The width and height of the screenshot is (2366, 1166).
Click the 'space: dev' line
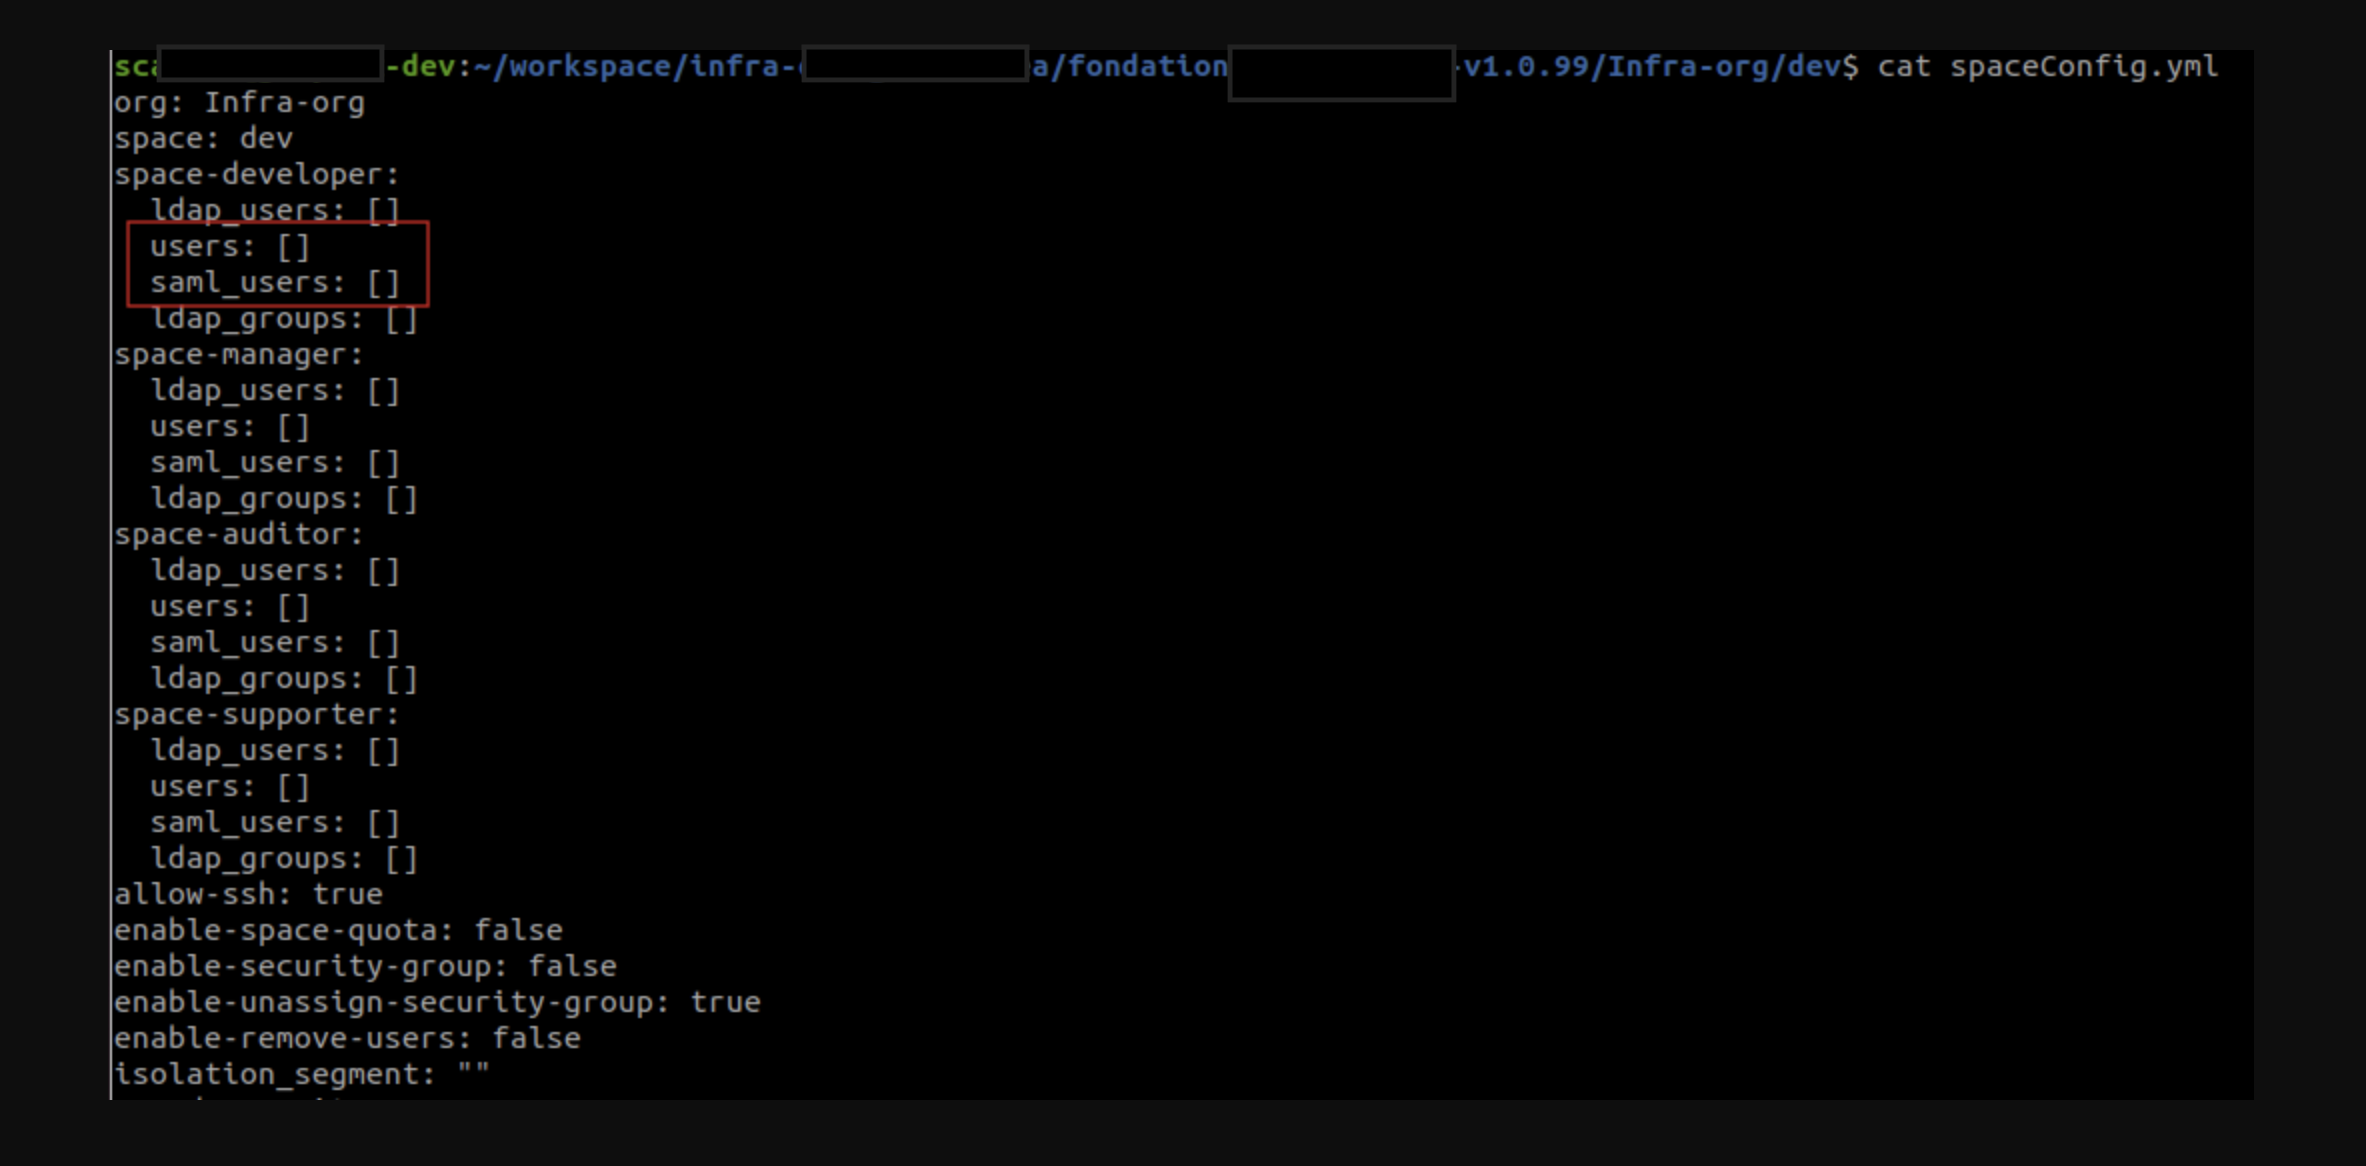(203, 139)
